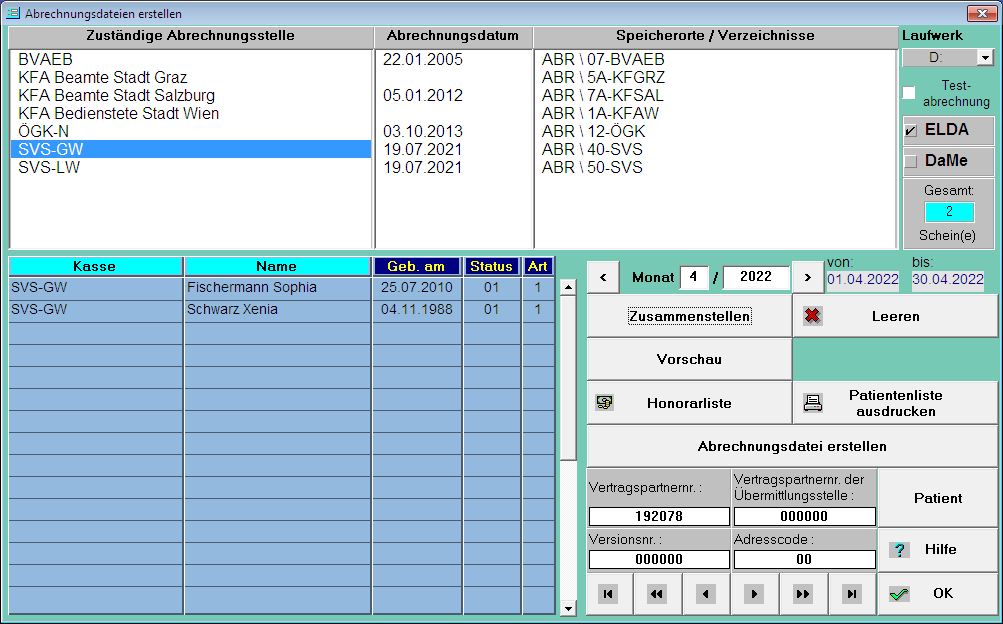Click birth date 25.07.2010
Screen dimensions: 1003x624
(416, 288)
